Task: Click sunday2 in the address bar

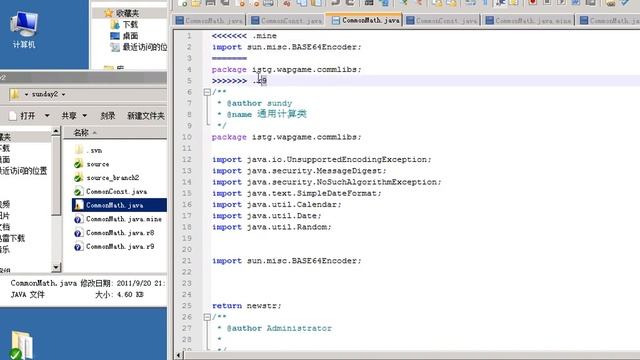Action: coord(45,94)
